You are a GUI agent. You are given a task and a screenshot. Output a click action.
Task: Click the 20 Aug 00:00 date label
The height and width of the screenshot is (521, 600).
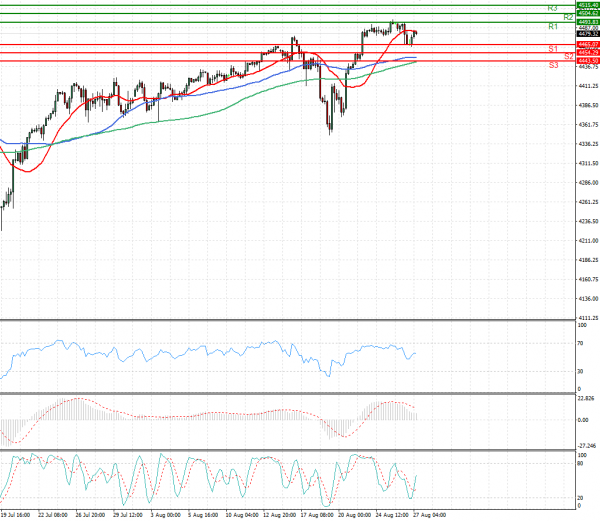tap(354, 515)
